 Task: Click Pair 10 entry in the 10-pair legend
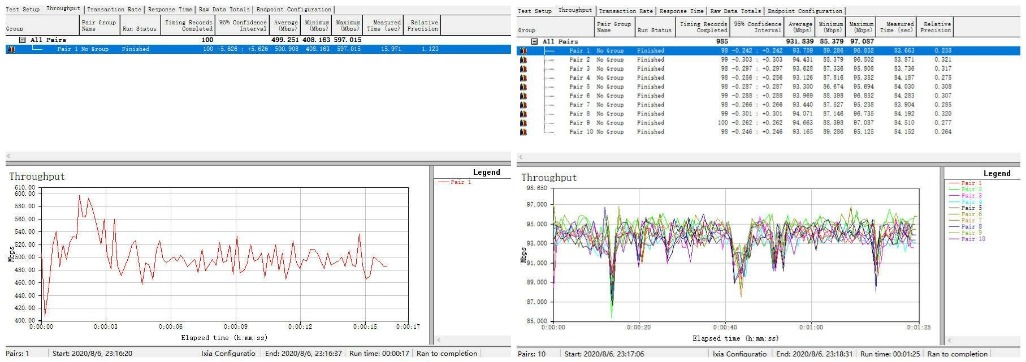click(968, 239)
